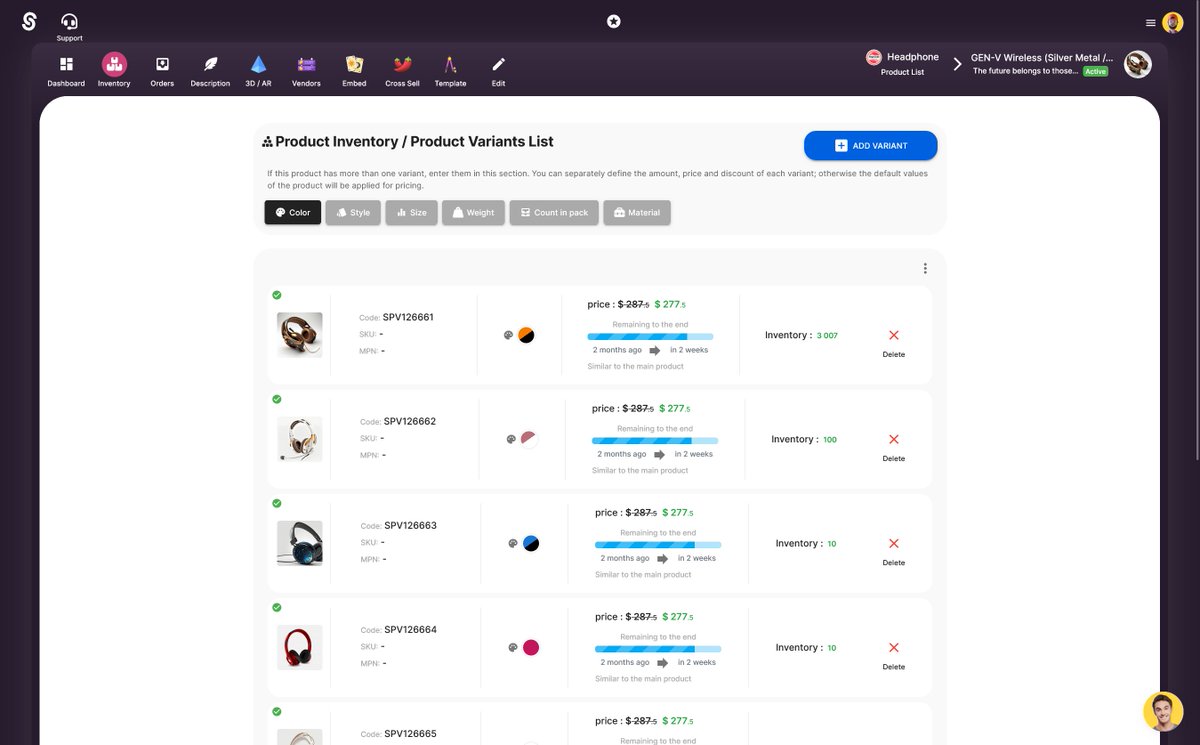
Task: Click the green check on SPV126664 row
Action: [x=277, y=607]
